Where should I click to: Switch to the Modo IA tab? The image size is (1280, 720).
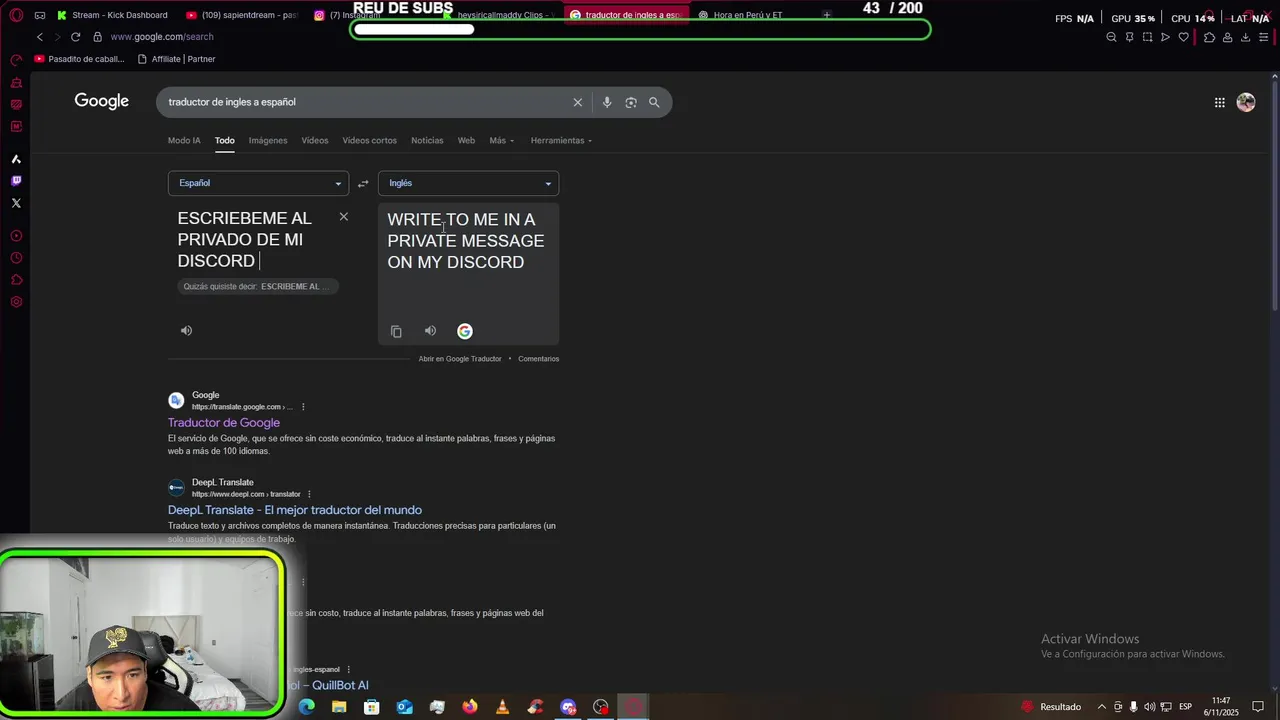click(184, 140)
